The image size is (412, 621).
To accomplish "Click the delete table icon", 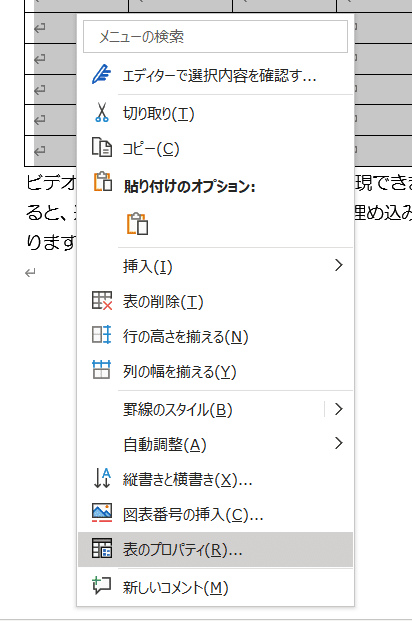I will click(102, 301).
